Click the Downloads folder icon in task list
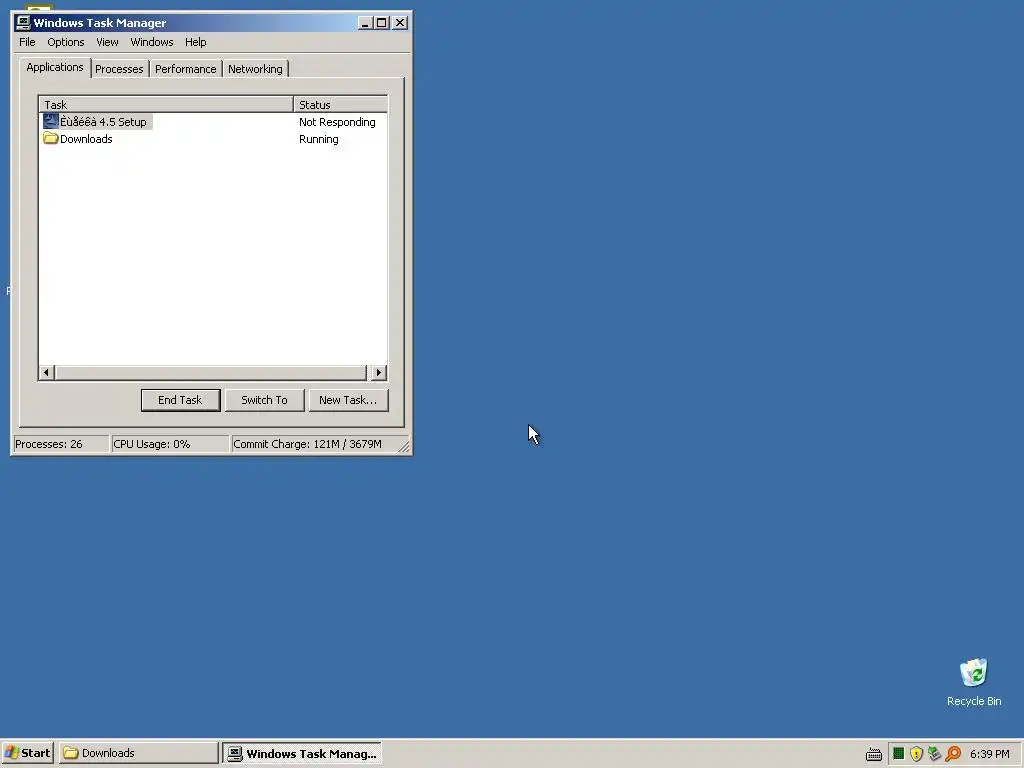The height and width of the screenshot is (768, 1024). [50, 138]
